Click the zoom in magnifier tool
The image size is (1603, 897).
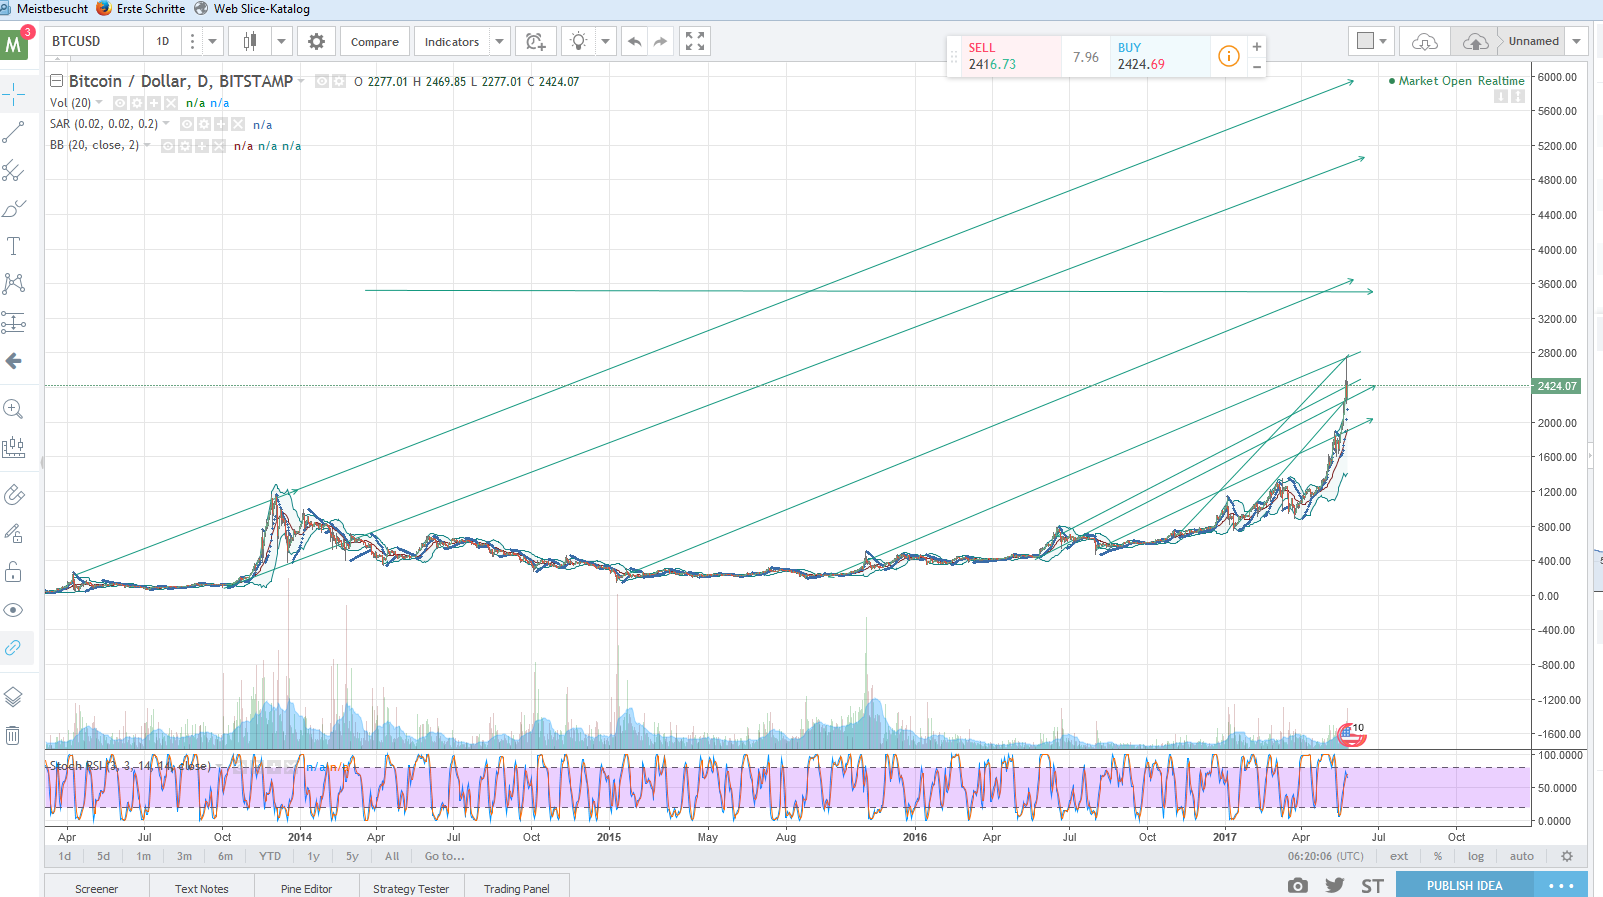(14, 409)
